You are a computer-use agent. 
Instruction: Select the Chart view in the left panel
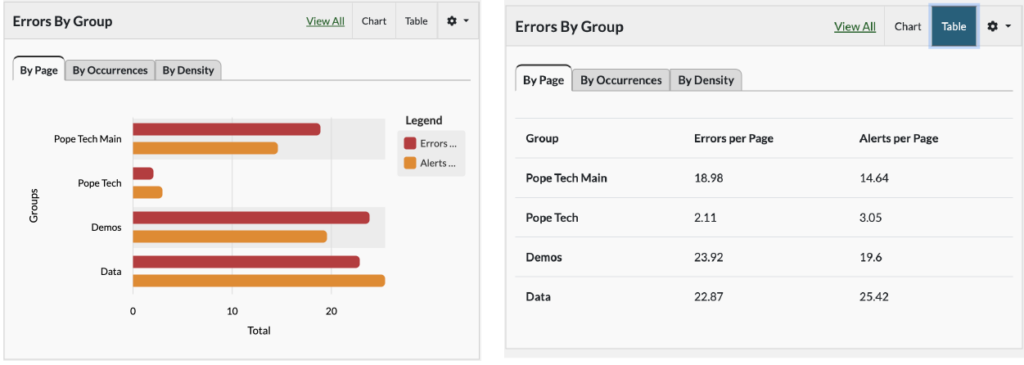click(374, 21)
